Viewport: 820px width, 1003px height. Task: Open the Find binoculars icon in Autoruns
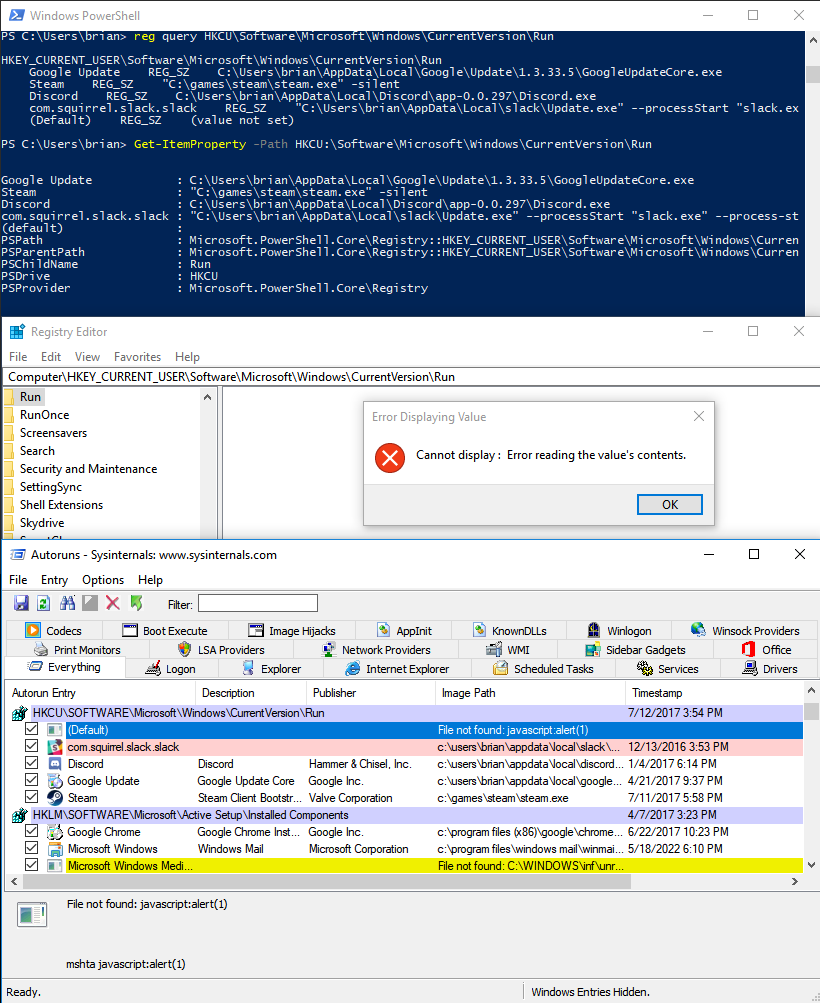pyautogui.click(x=66, y=602)
